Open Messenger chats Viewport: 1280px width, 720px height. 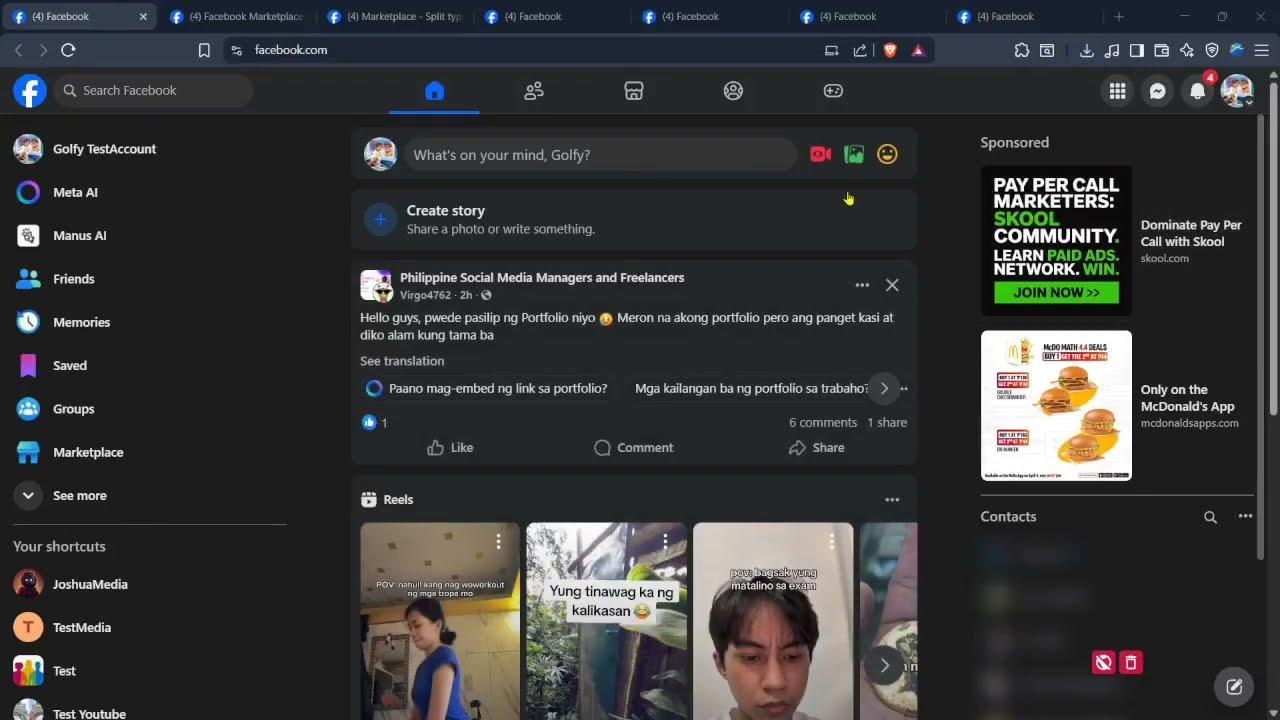(x=1157, y=91)
